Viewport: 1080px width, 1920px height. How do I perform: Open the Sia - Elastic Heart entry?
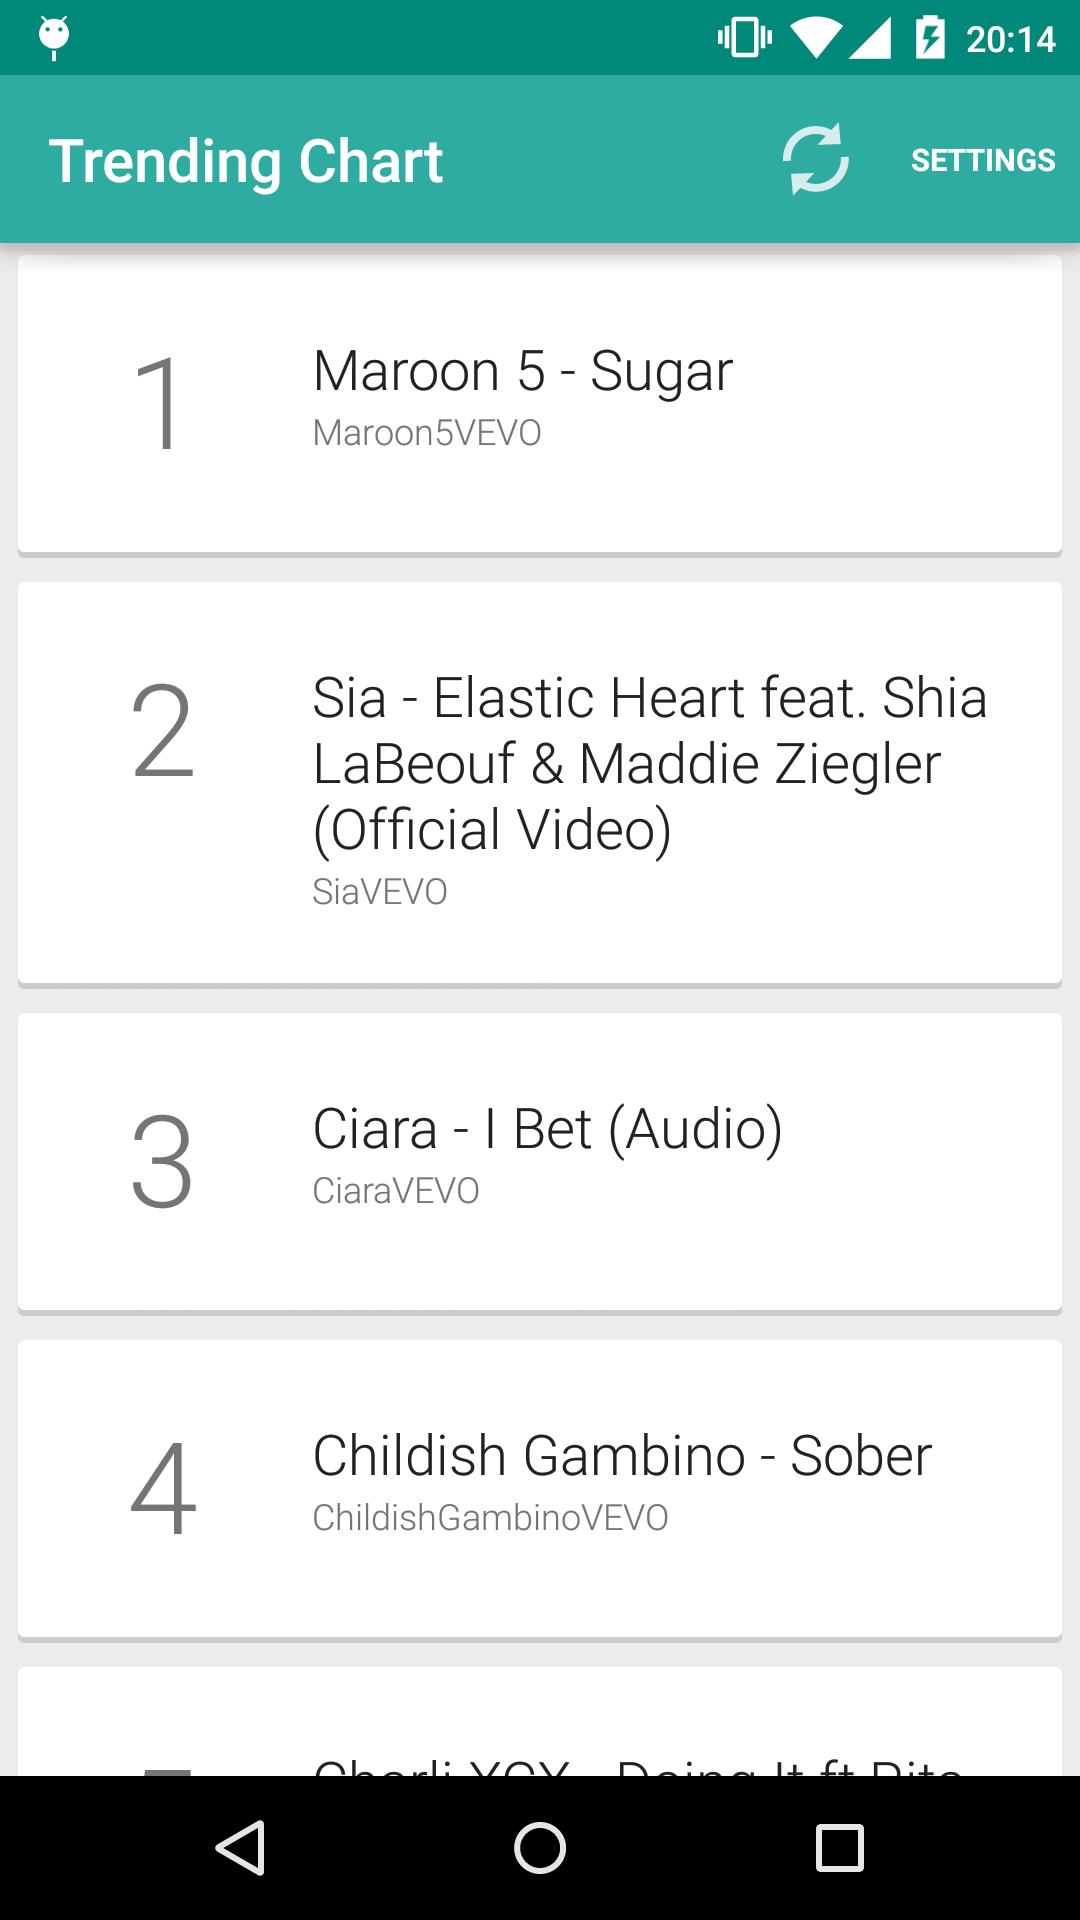[540, 780]
